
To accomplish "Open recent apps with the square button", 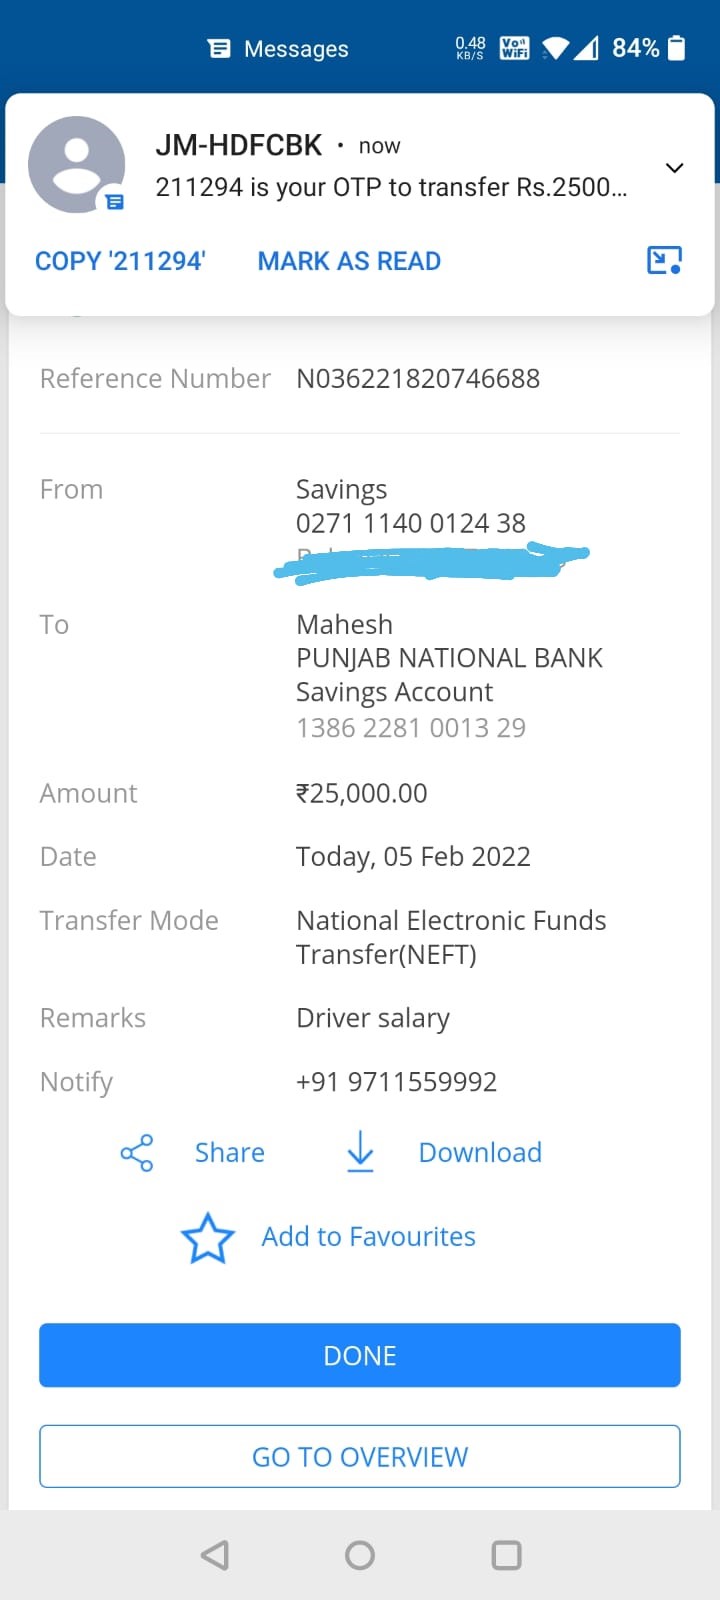I will click(506, 1555).
